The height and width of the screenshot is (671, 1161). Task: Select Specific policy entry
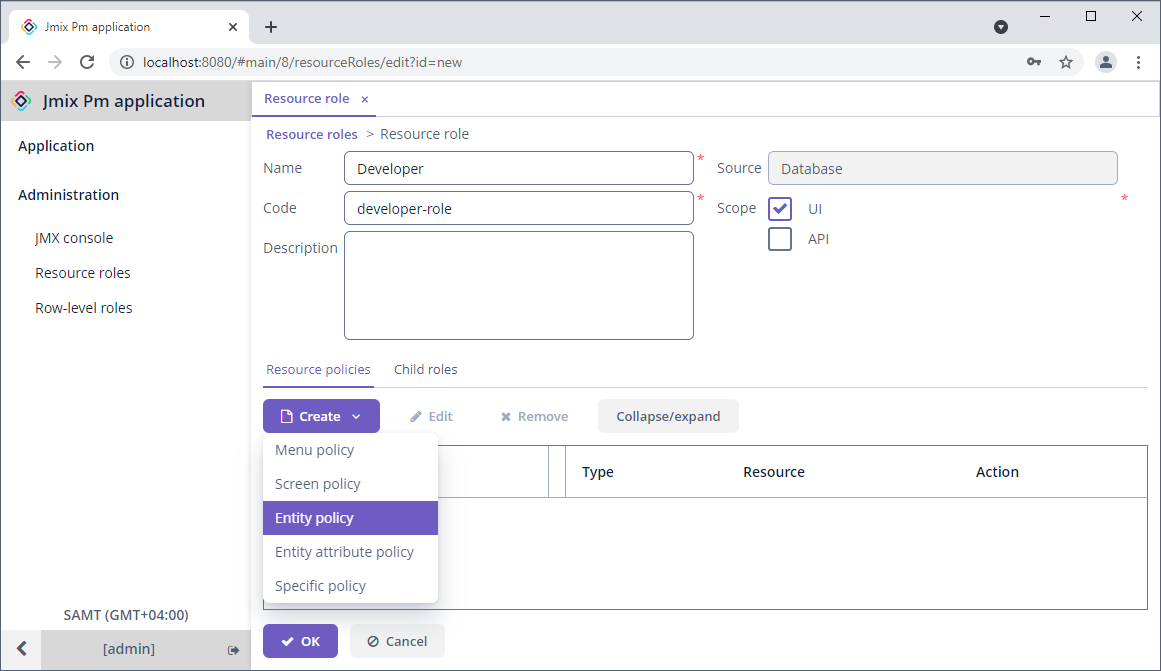pyautogui.click(x=350, y=587)
